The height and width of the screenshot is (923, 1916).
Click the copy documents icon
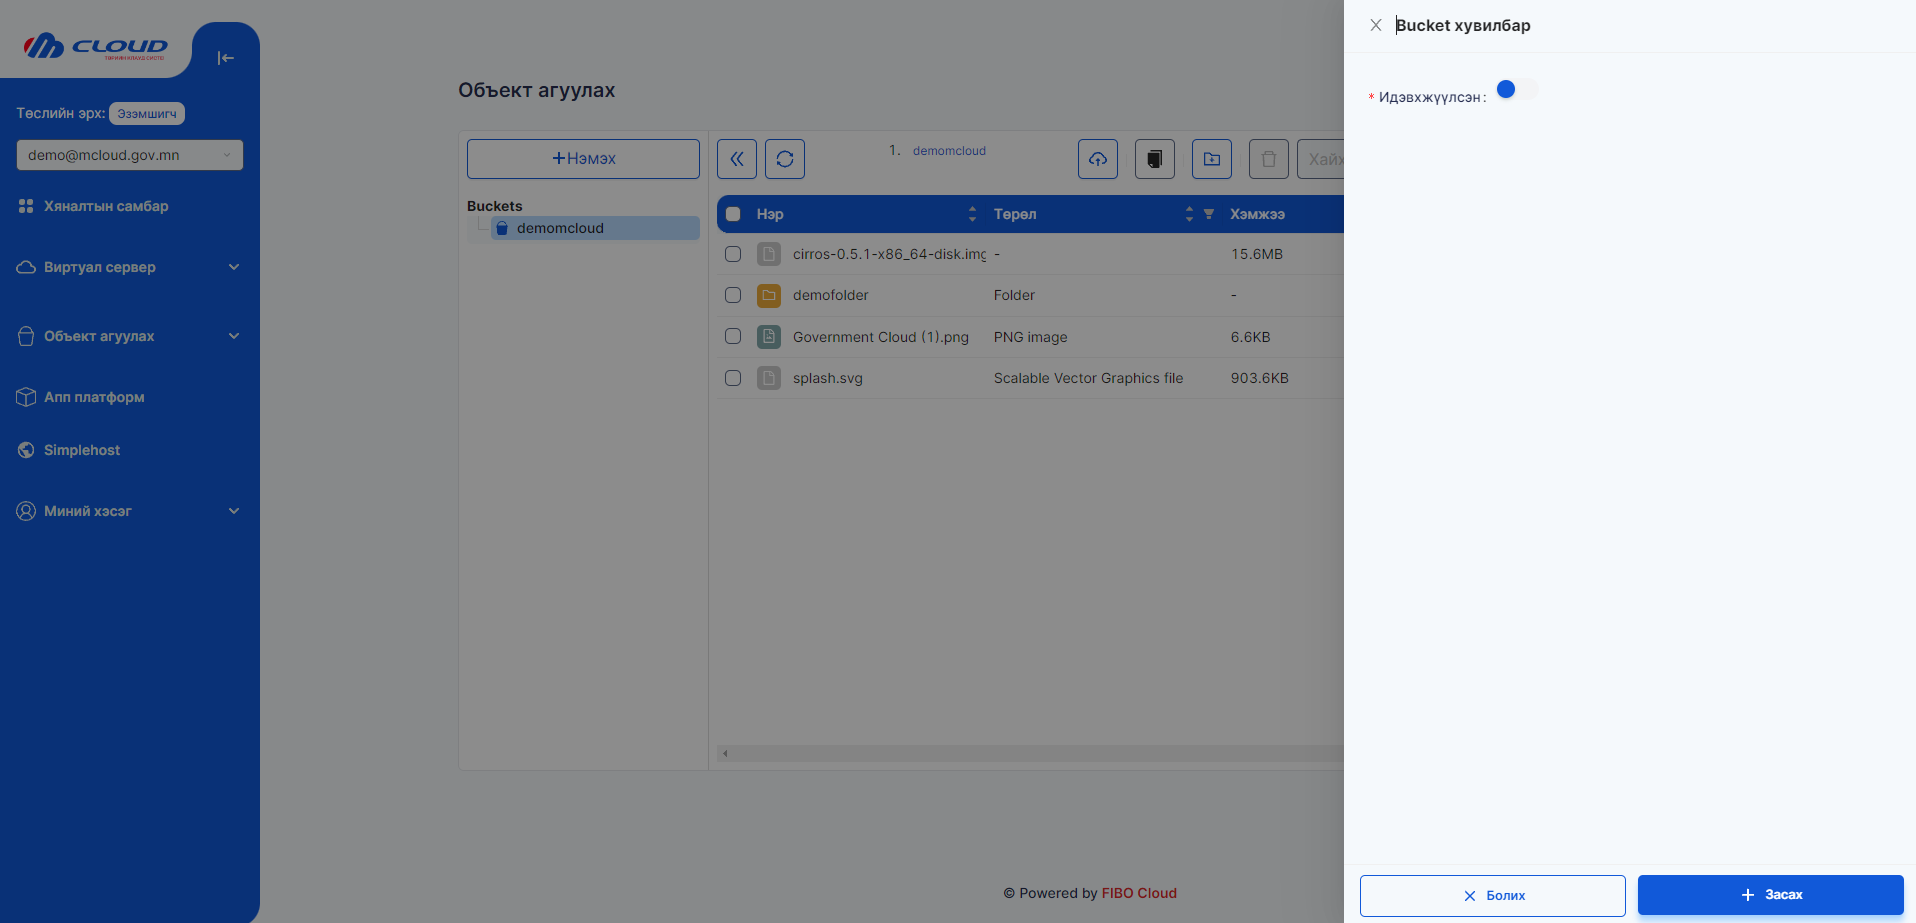[x=1154, y=159]
